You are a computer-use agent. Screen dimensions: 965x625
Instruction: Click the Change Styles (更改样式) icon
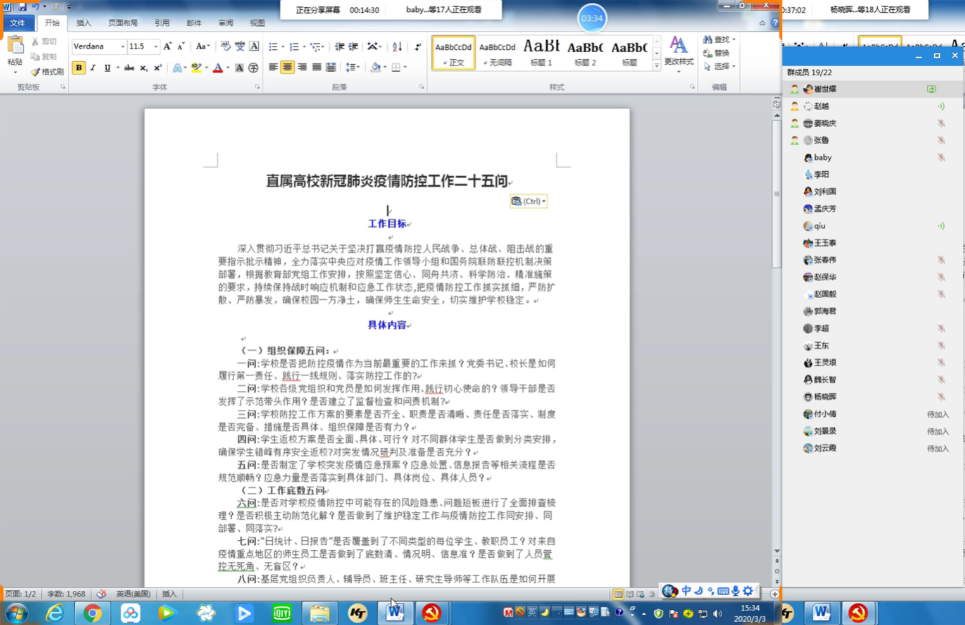point(678,52)
